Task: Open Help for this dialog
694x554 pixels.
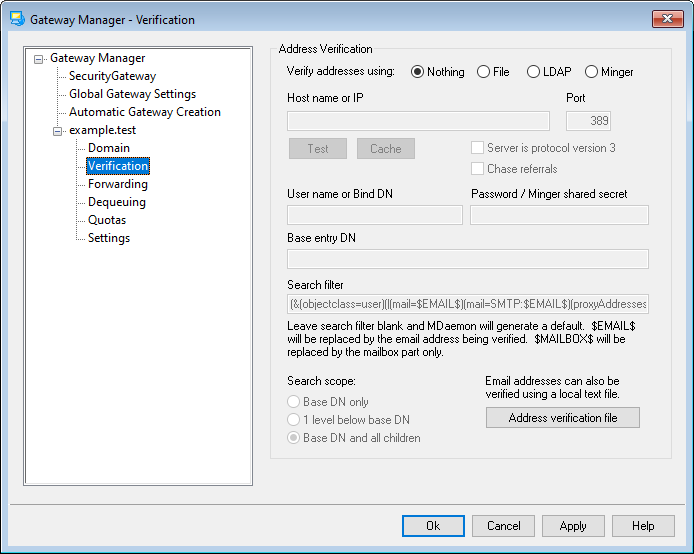Action: coord(643,526)
